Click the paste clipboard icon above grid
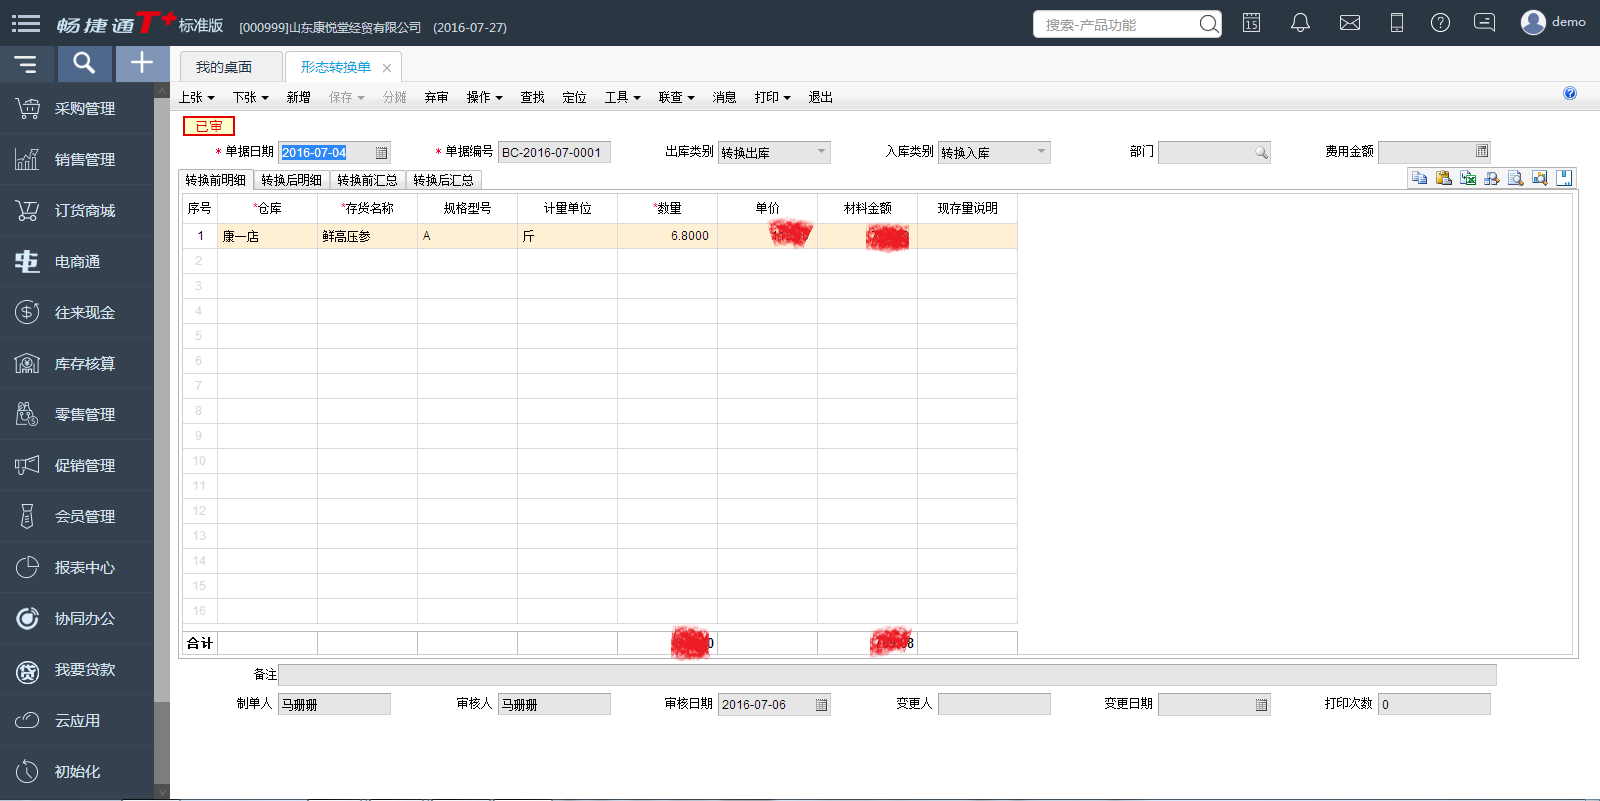 click(x=1444, y=178)
